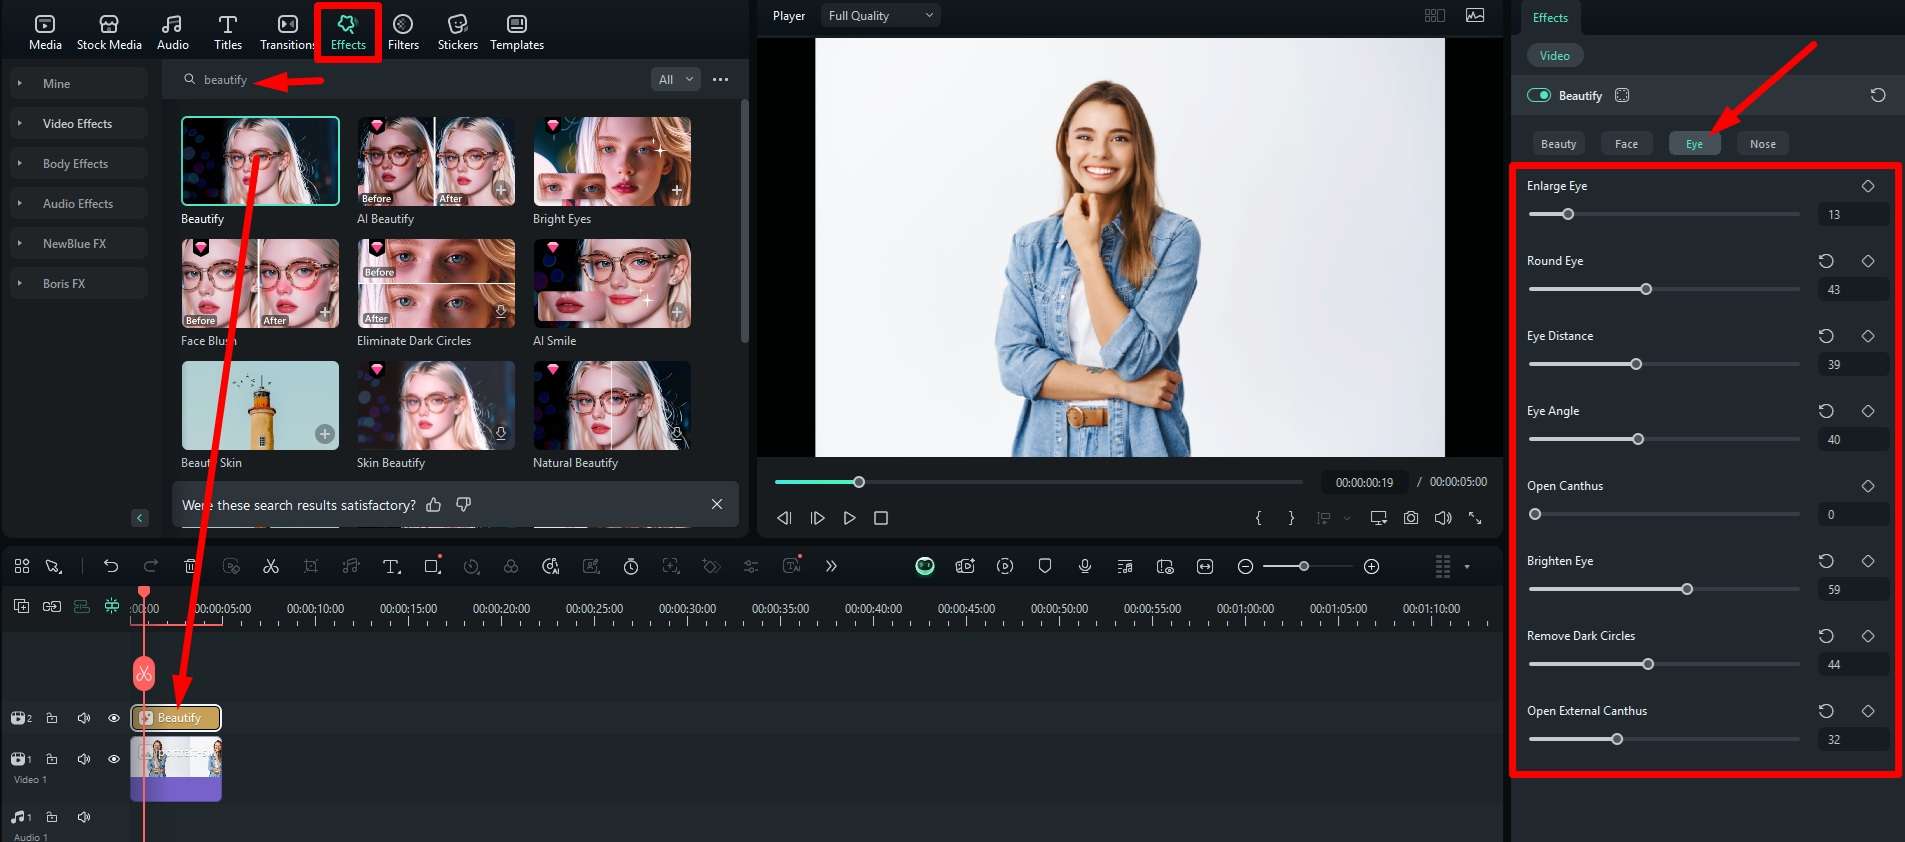Lock the Video 1 track
Image resolution: width=1905 pixels, height=842 pixels.
point(52,759)
